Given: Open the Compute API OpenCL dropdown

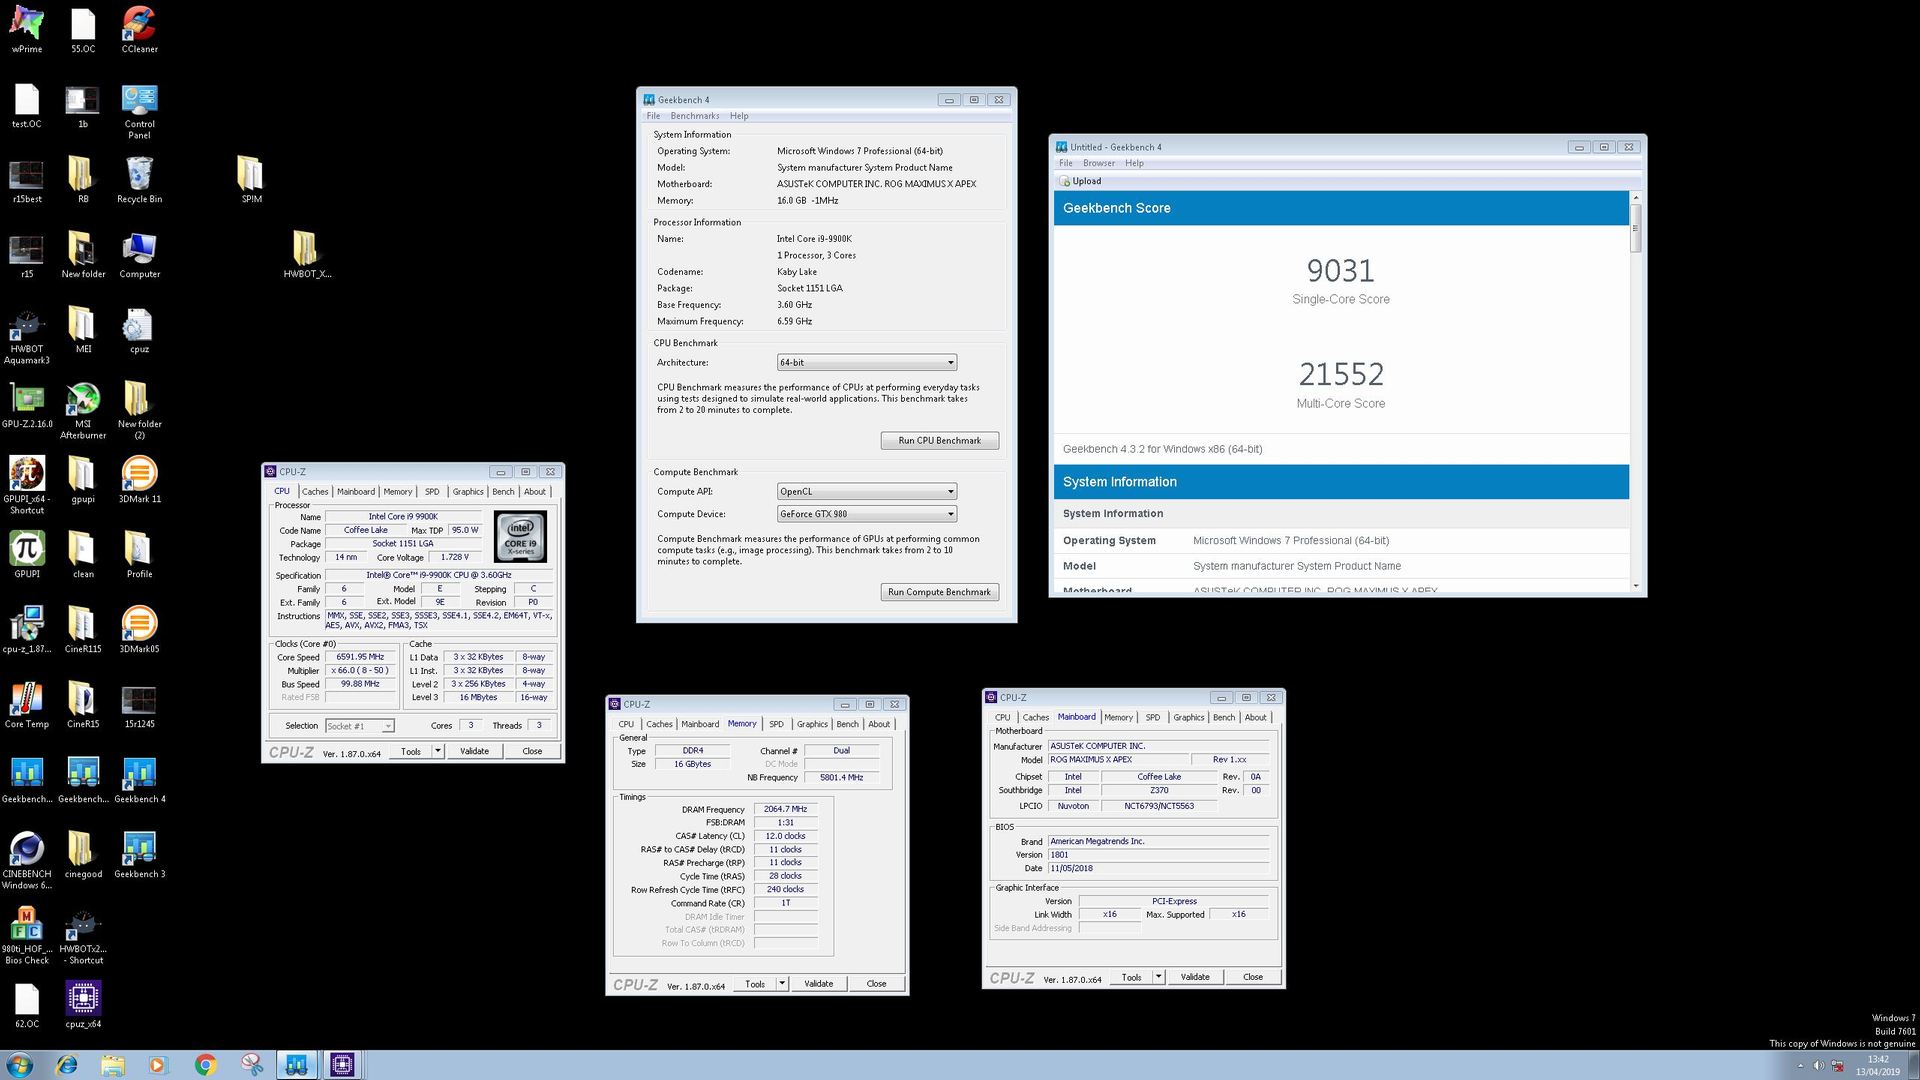Looking at the screenshot, I should click(867, 492).
